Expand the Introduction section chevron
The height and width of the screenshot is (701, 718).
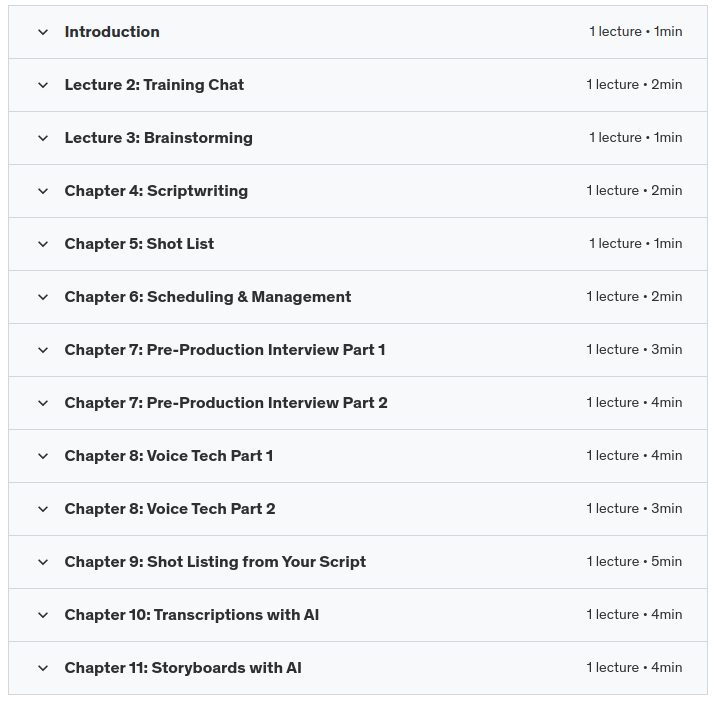[x=43, y=32]
